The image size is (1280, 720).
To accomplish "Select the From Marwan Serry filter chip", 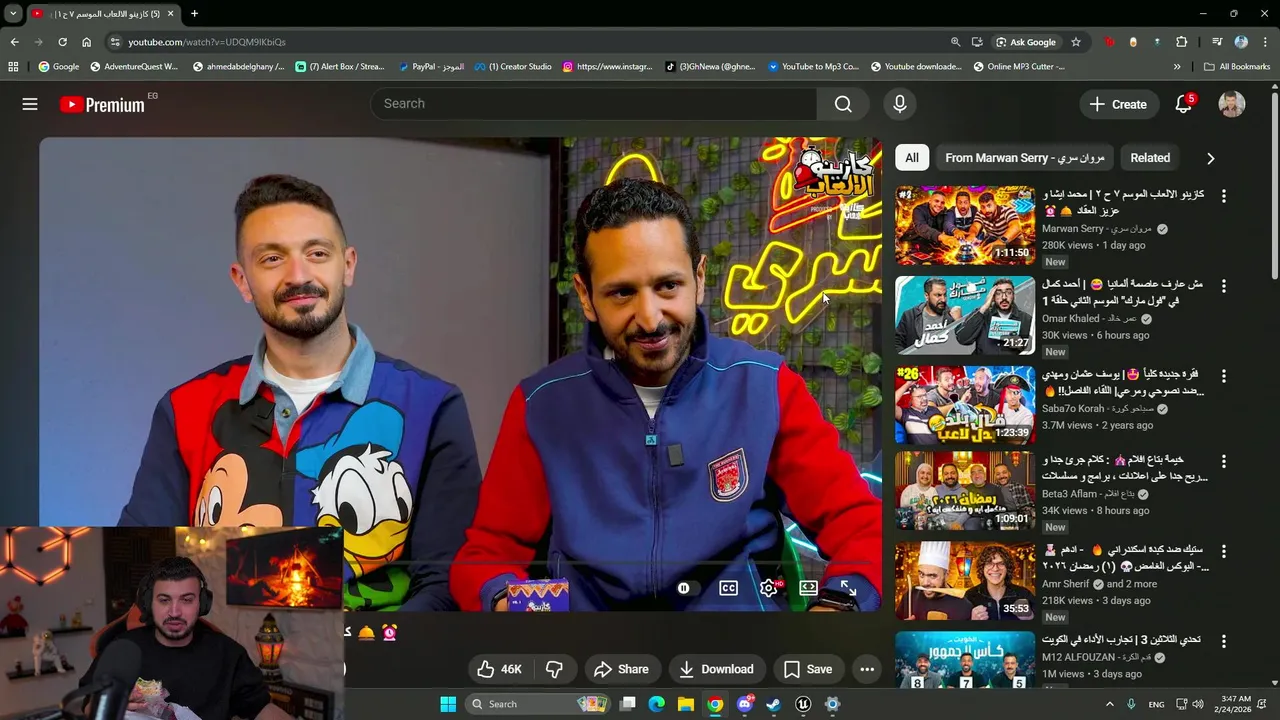I will coord(1025,158).
